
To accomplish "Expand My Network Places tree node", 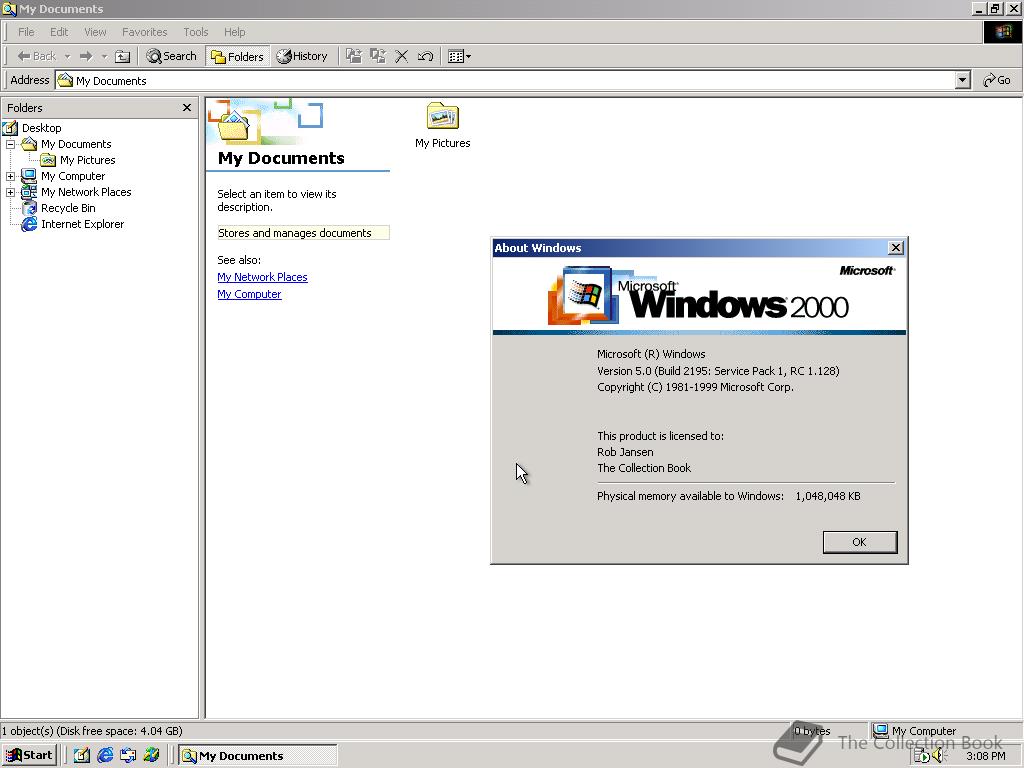I will coord(10,192).
